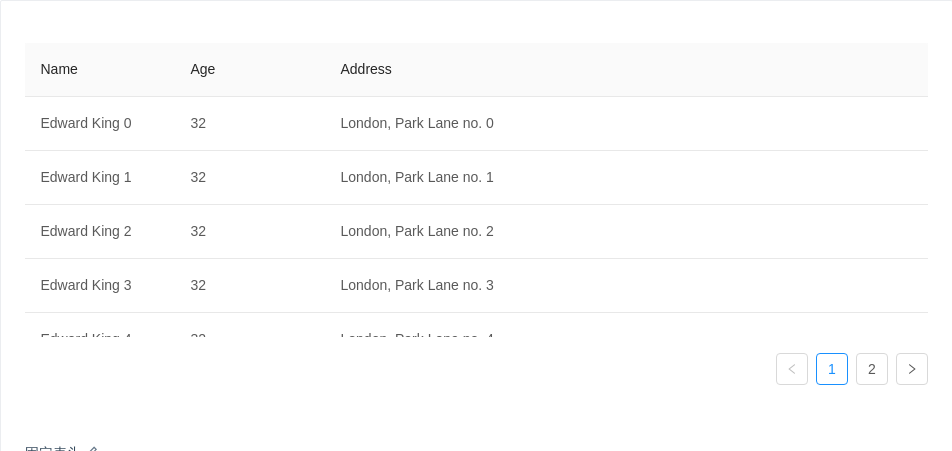Click the Address column header
Screen dimensions: 952x451
tap(366, 69)
